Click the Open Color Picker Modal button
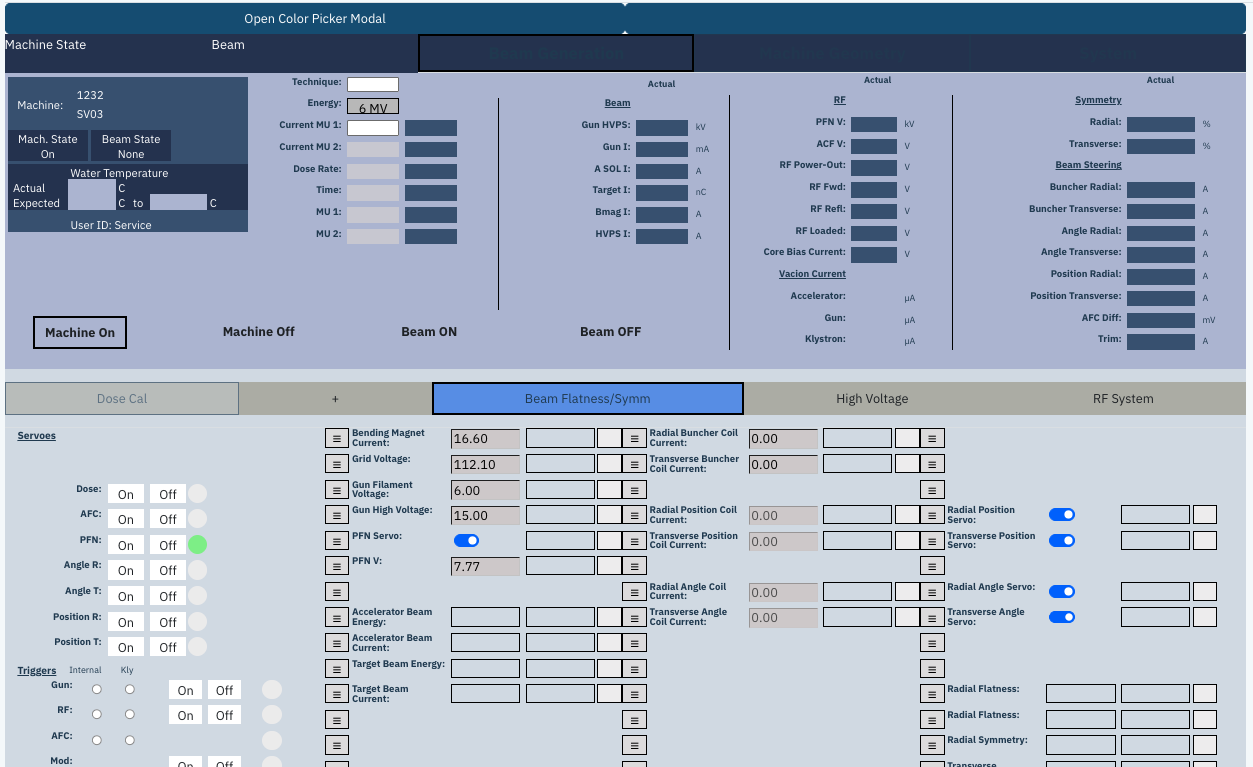The image size is (1253, 767). tap(315, 19)
